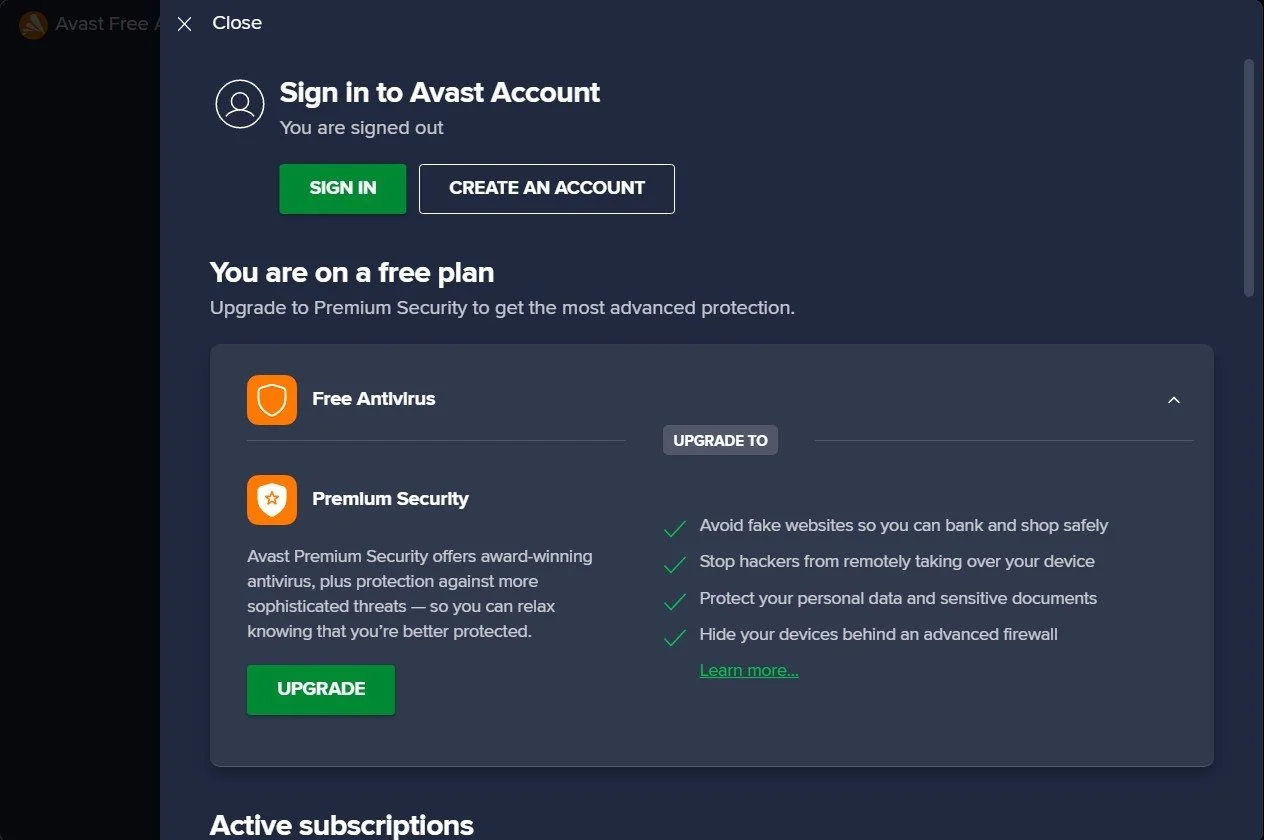The image size is (1264, 840).
Task: Click the X icon to close the panel
Action: pos(184,23)
